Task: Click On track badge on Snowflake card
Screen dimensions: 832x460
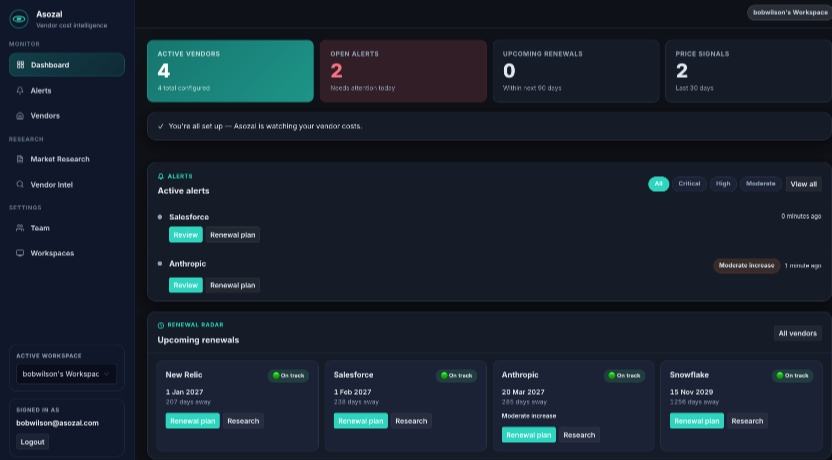Action: [x=792, y=376]
